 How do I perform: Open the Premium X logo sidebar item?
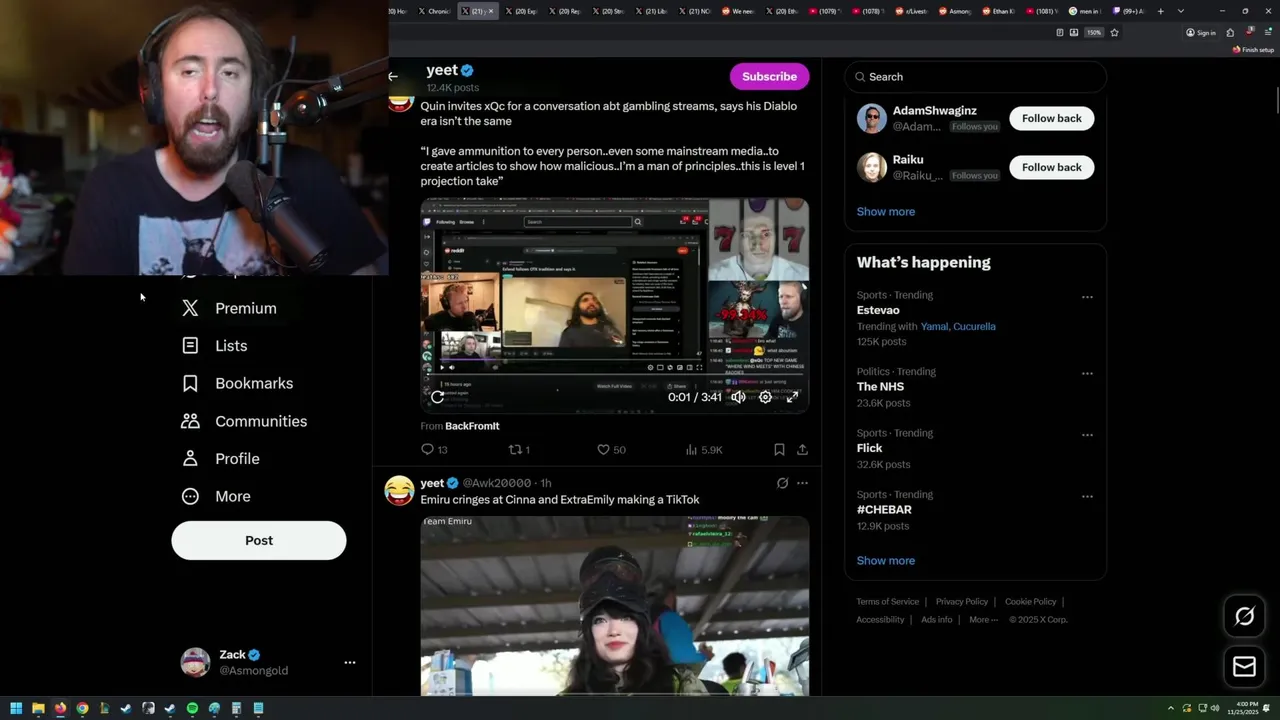click(x=229, y=308)
